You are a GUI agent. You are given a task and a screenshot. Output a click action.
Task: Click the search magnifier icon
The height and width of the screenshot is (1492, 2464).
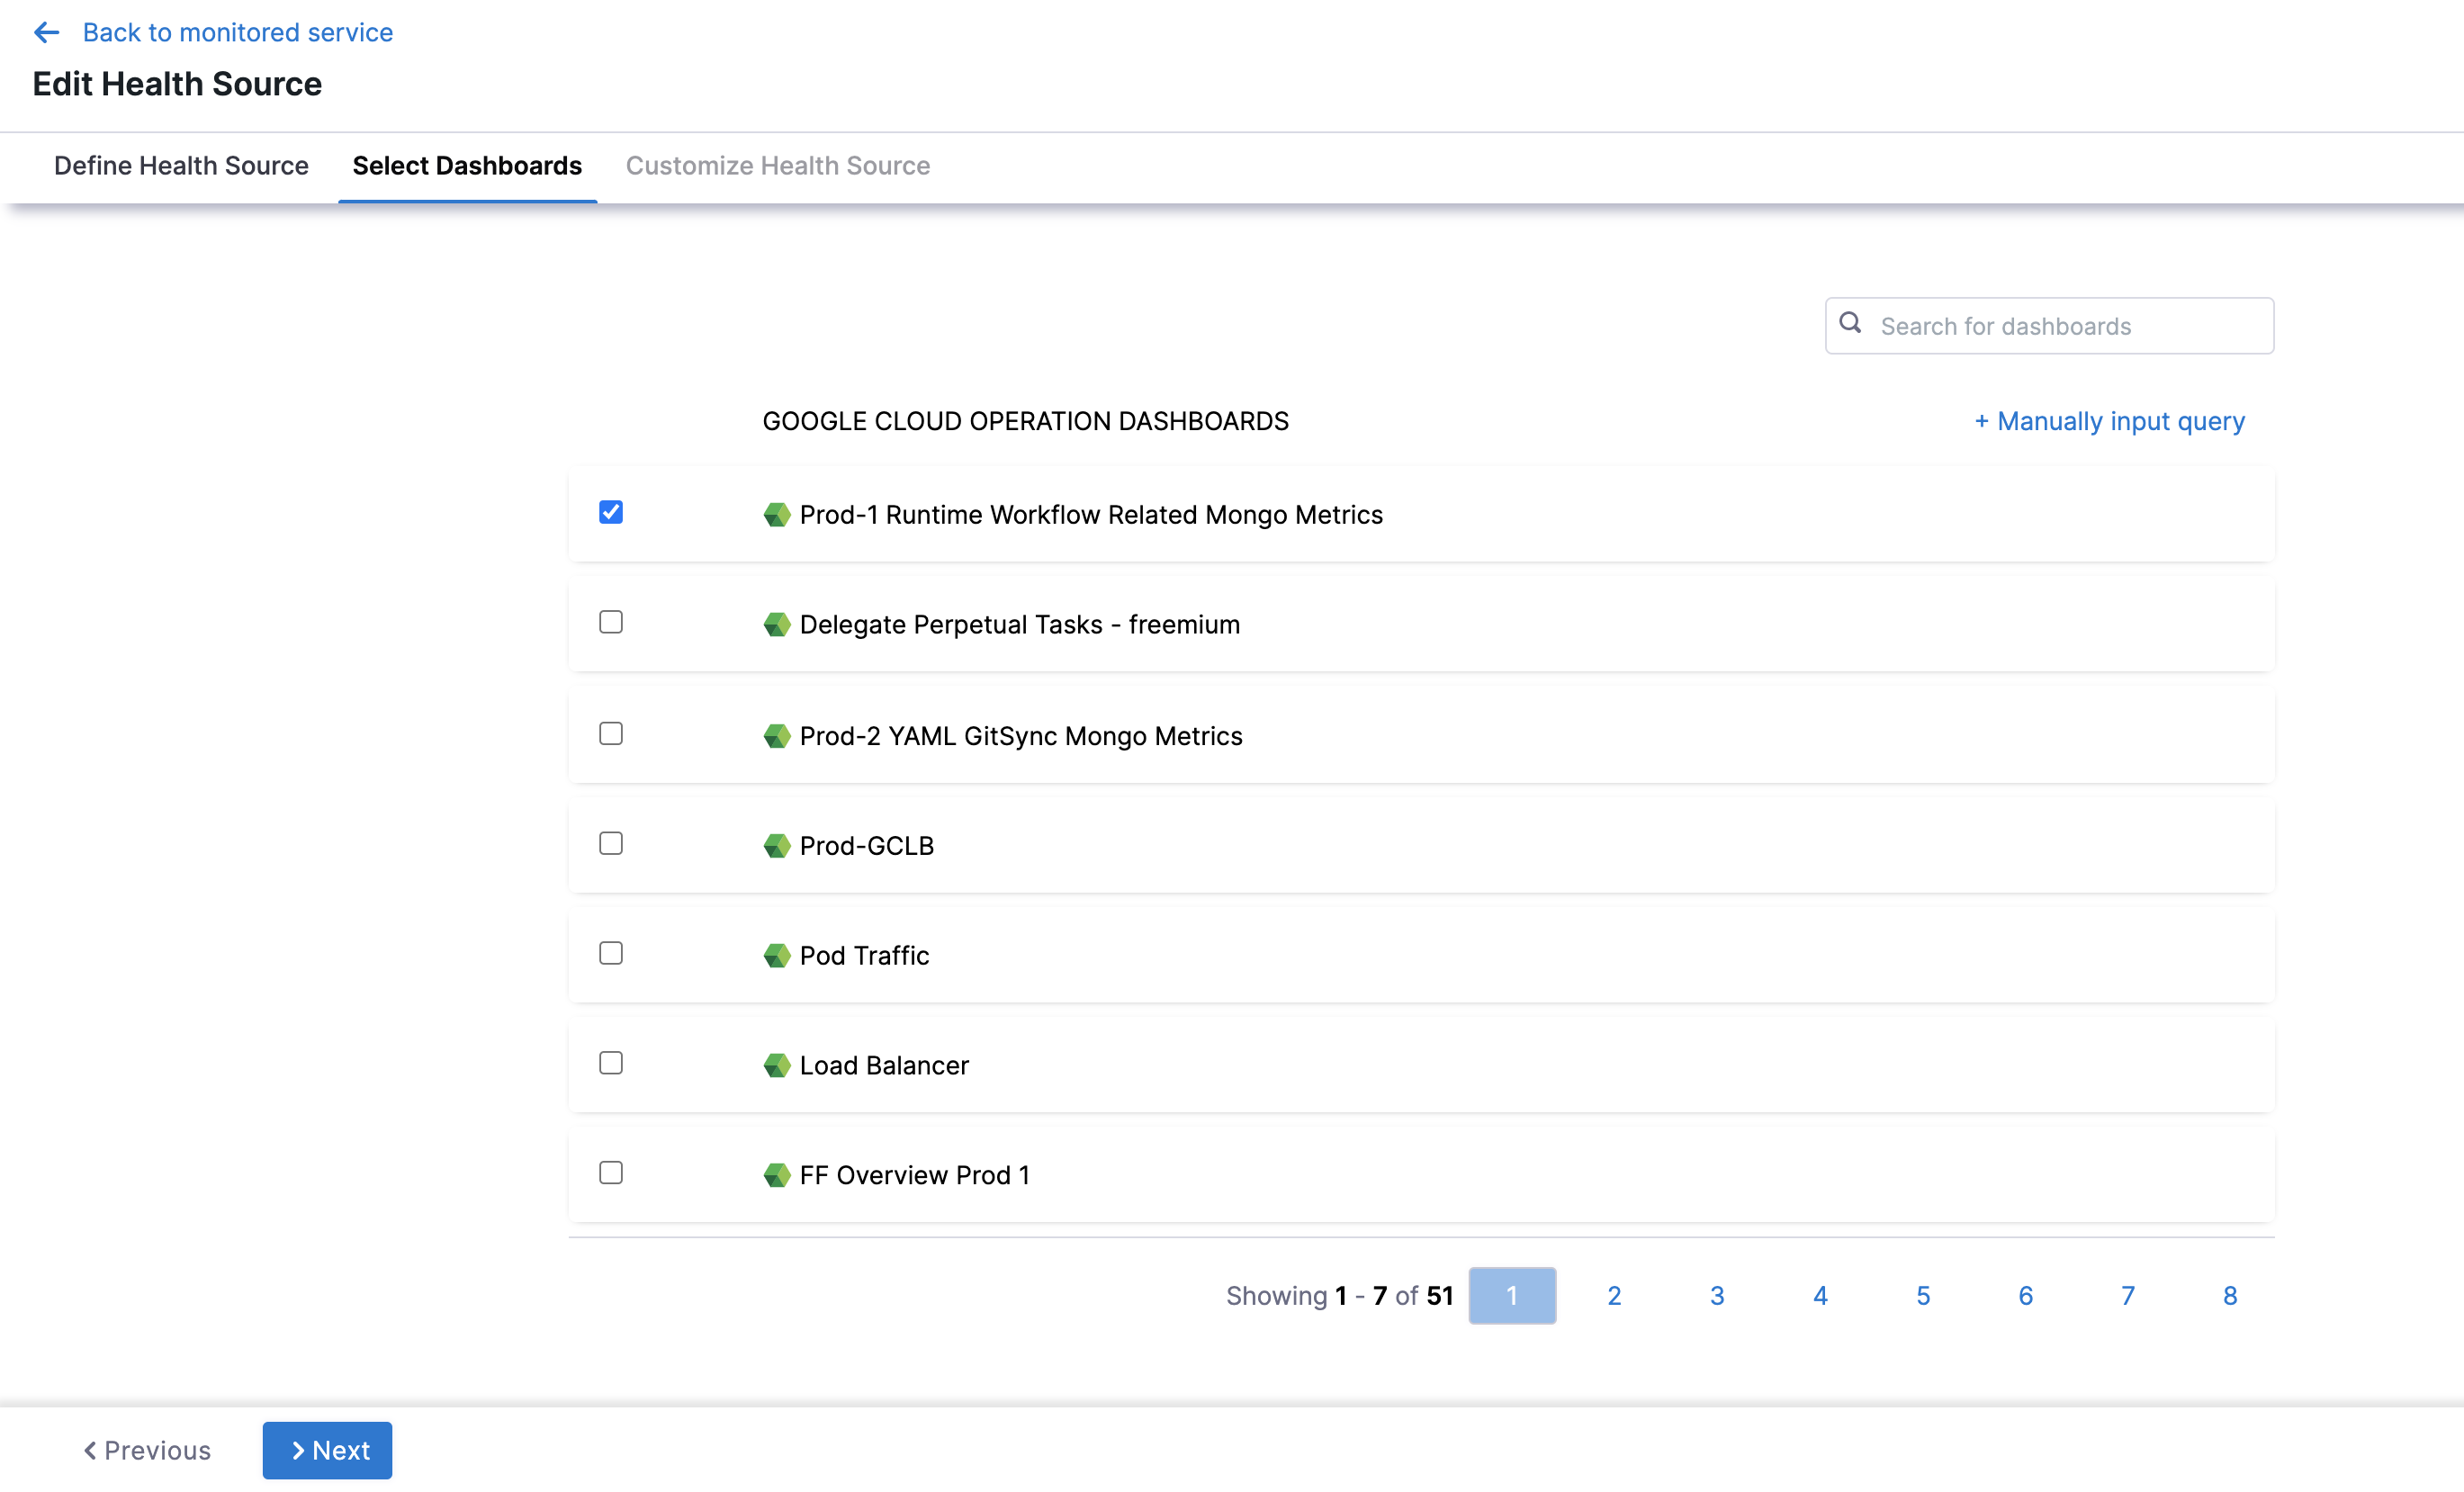coord(1850,323)
